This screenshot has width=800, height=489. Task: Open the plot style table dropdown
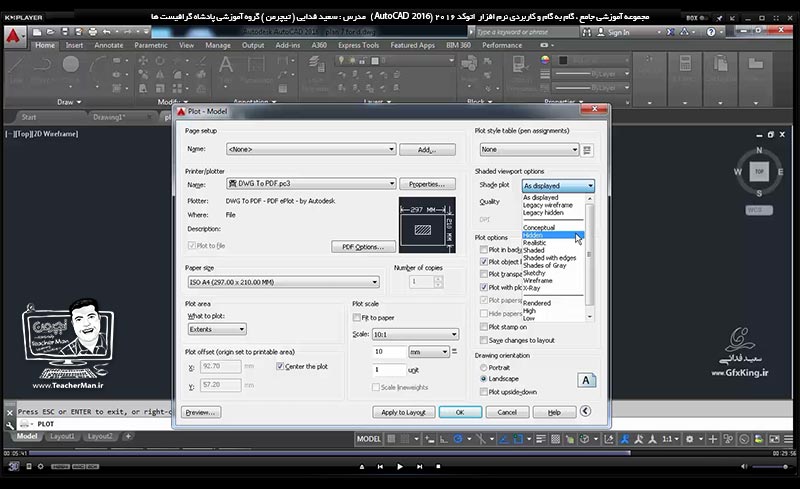530,150
